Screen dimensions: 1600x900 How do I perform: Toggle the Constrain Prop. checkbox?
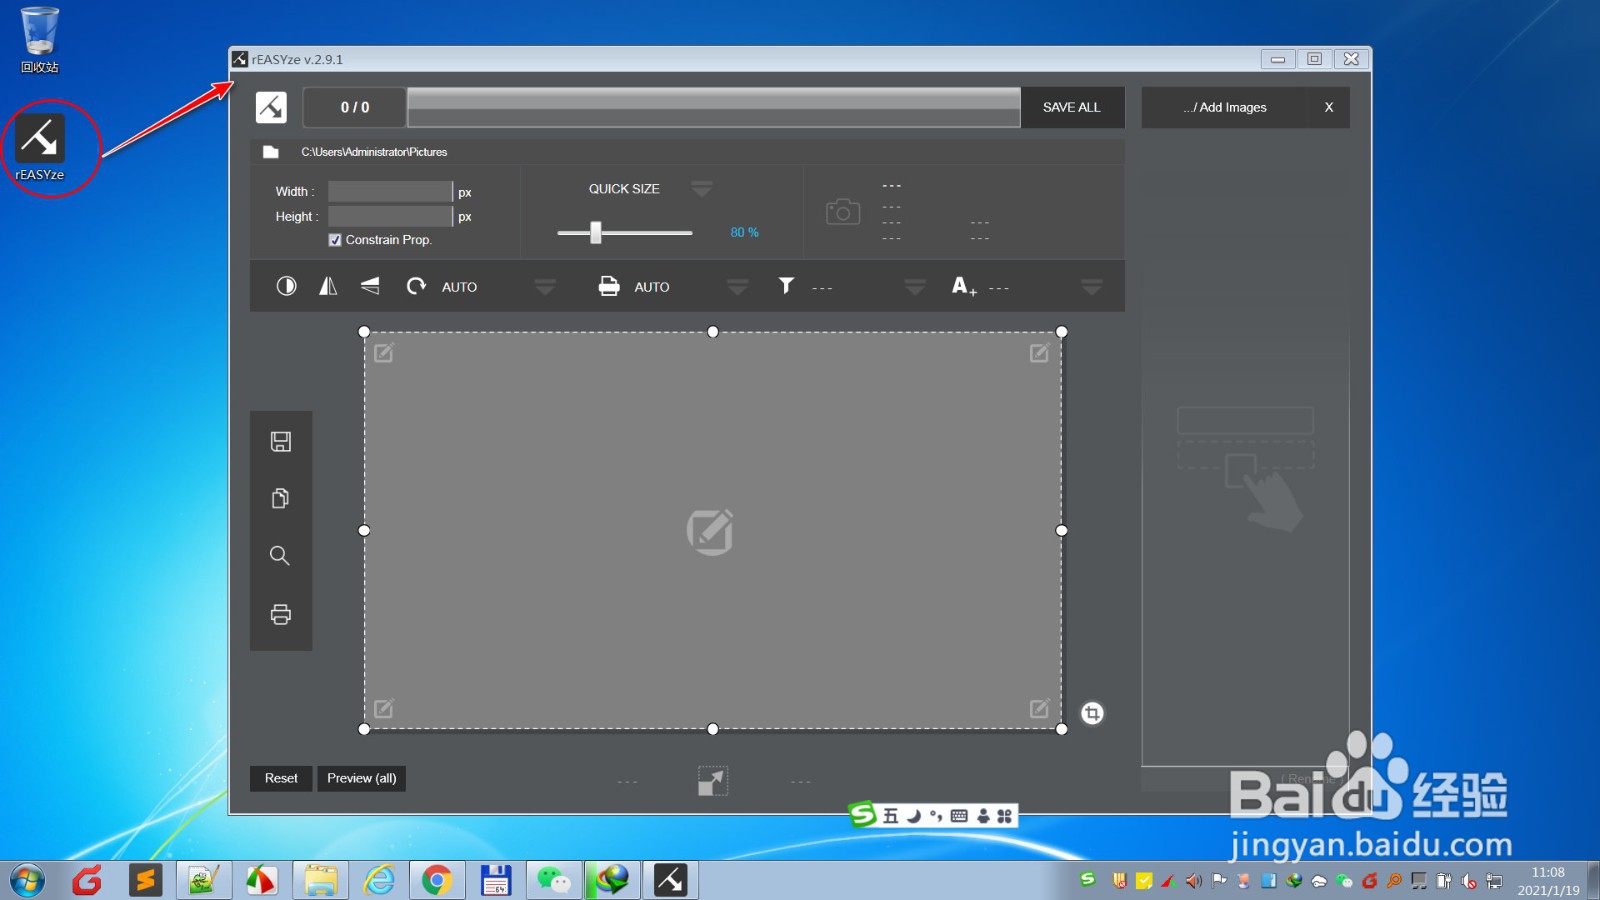pos(335,240)
